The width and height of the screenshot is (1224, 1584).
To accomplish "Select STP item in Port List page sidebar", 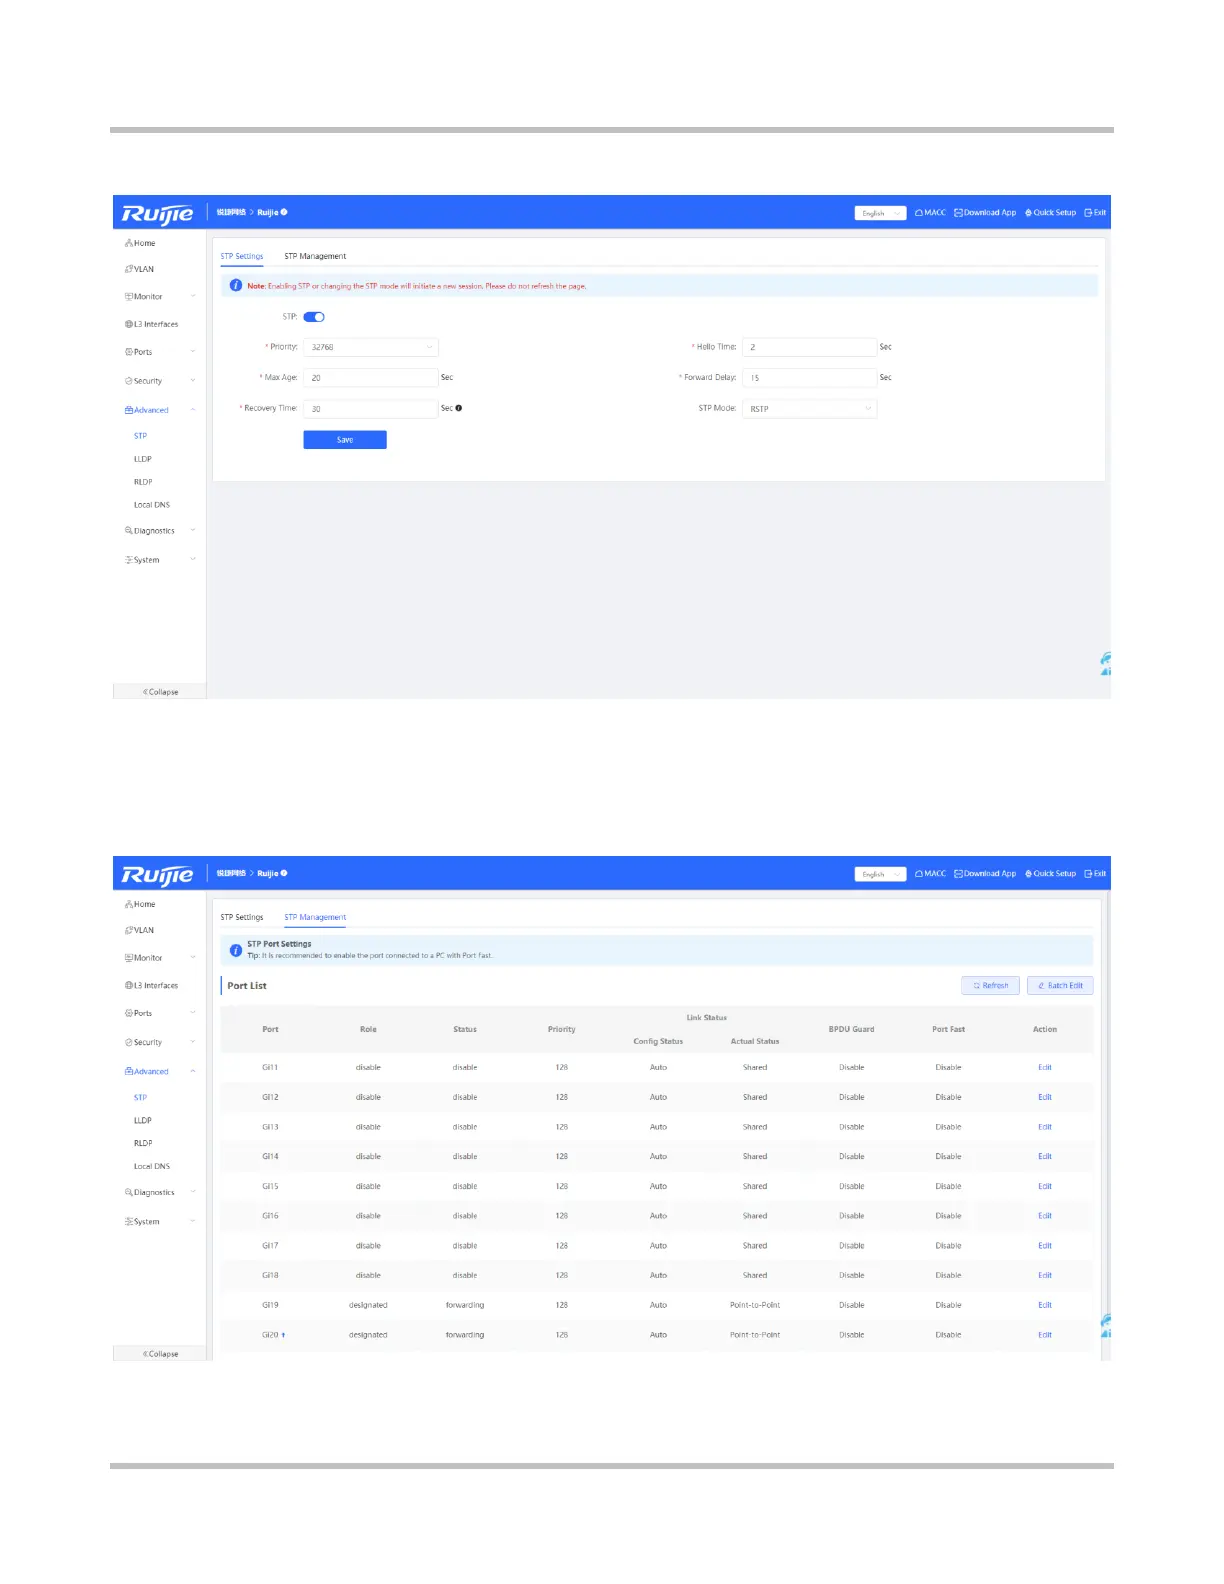I will coord(140,1097).
